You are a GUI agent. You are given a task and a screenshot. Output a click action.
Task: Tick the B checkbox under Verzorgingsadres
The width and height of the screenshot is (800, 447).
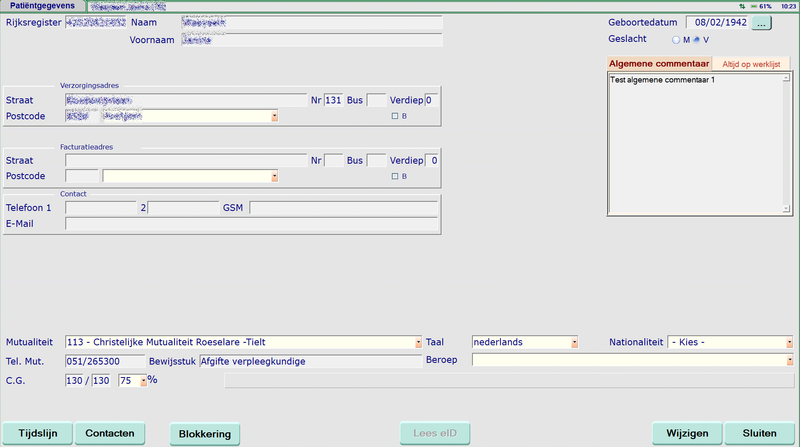pyautogui.click(x=394, y=116)
